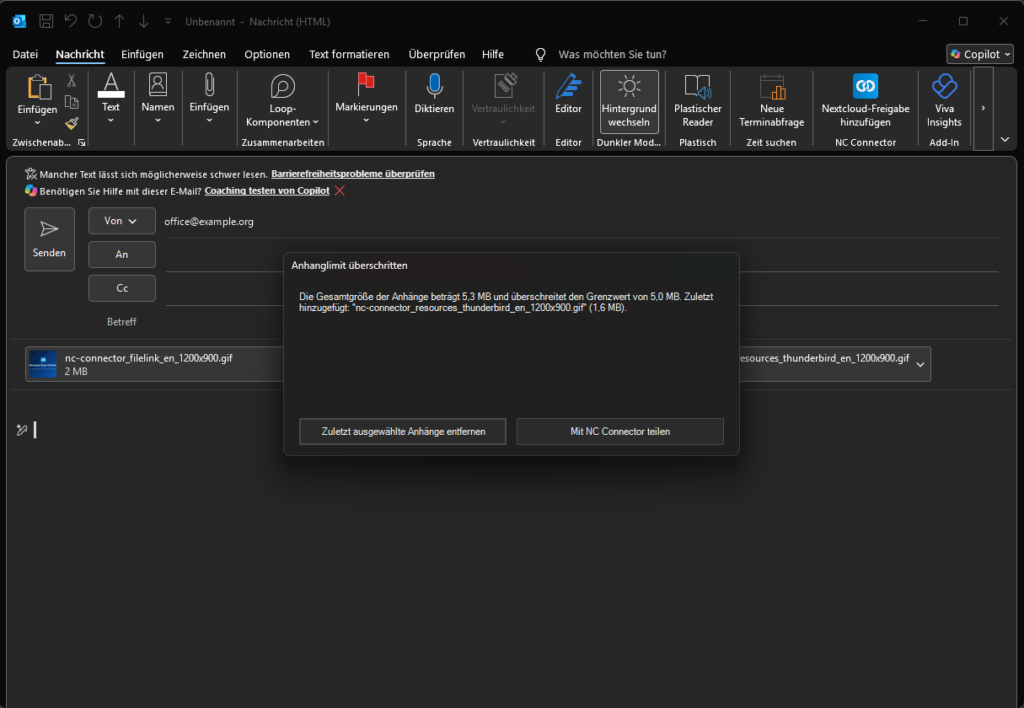Open the Zeichnen ribbon tab
The width and height of the screenshot is (1024, 708).
pyautogui.click(x=204, y=54)
